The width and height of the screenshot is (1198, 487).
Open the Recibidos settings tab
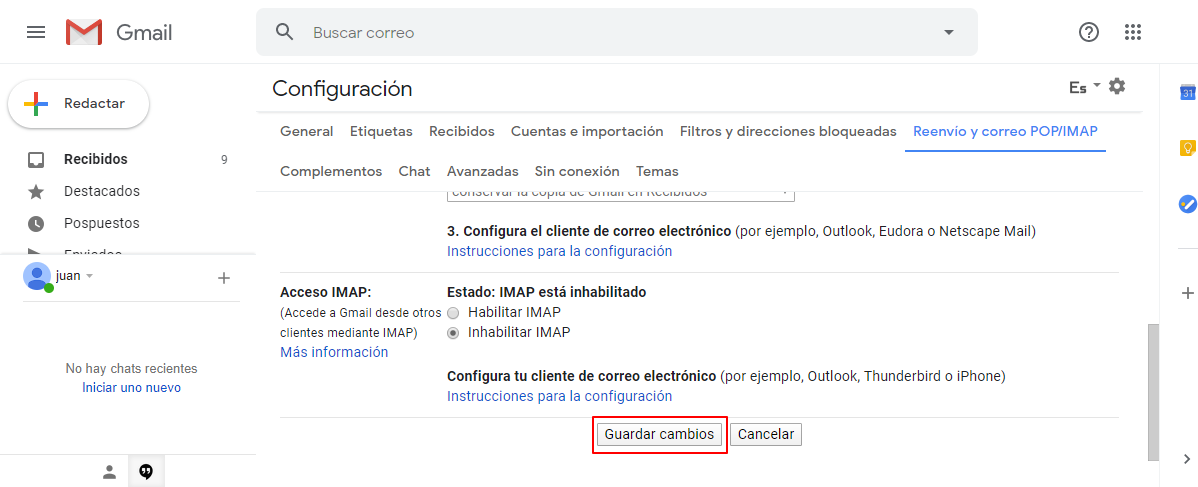461,131
